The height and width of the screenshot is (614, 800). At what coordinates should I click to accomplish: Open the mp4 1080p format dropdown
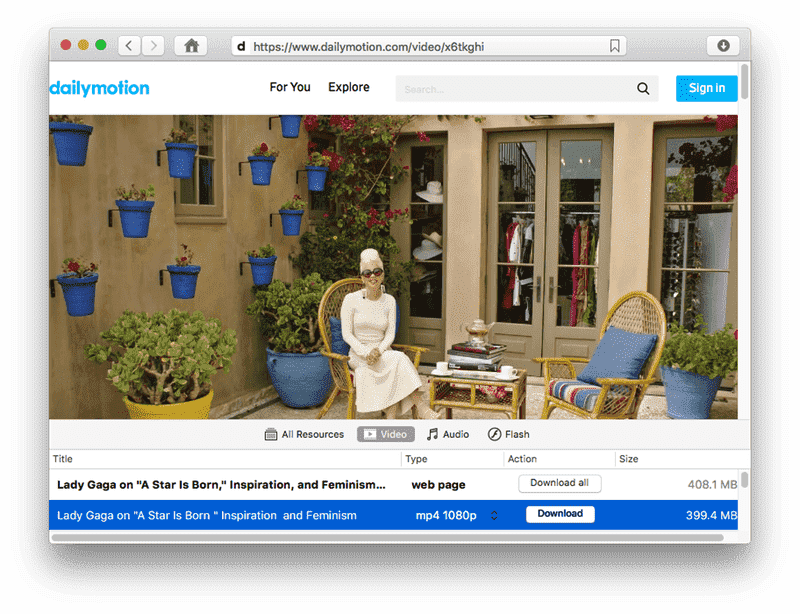[x=494, y=516]
